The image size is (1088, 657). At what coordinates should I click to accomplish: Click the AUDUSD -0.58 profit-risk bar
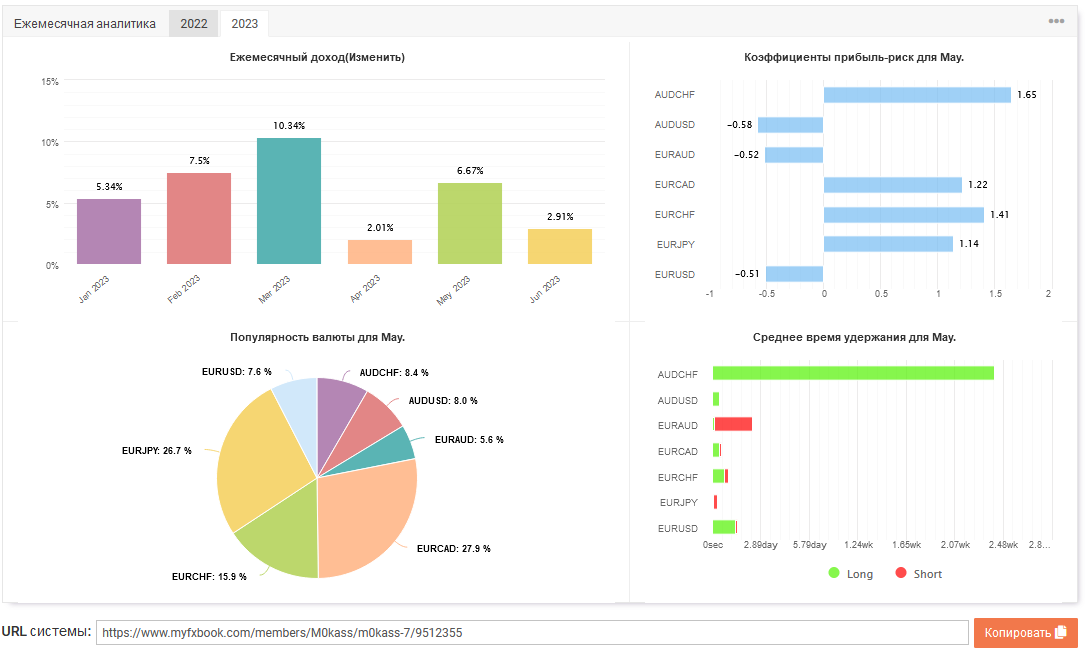(790, 125)
